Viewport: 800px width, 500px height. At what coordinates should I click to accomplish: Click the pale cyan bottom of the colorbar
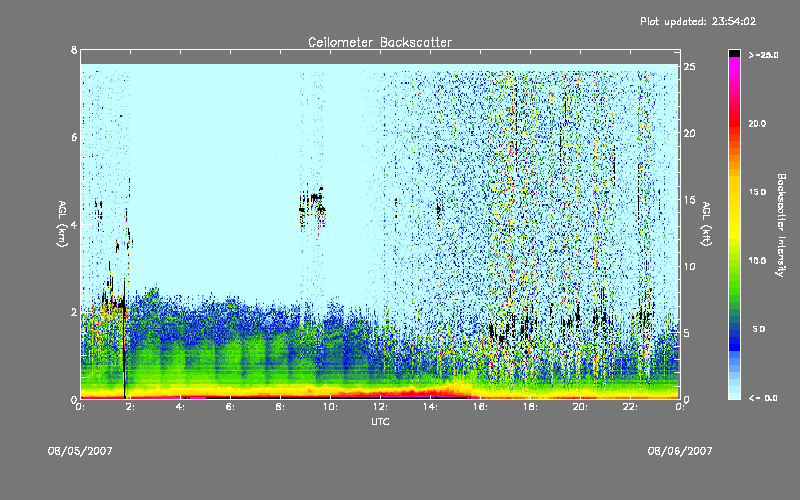[x=734, y=394]
